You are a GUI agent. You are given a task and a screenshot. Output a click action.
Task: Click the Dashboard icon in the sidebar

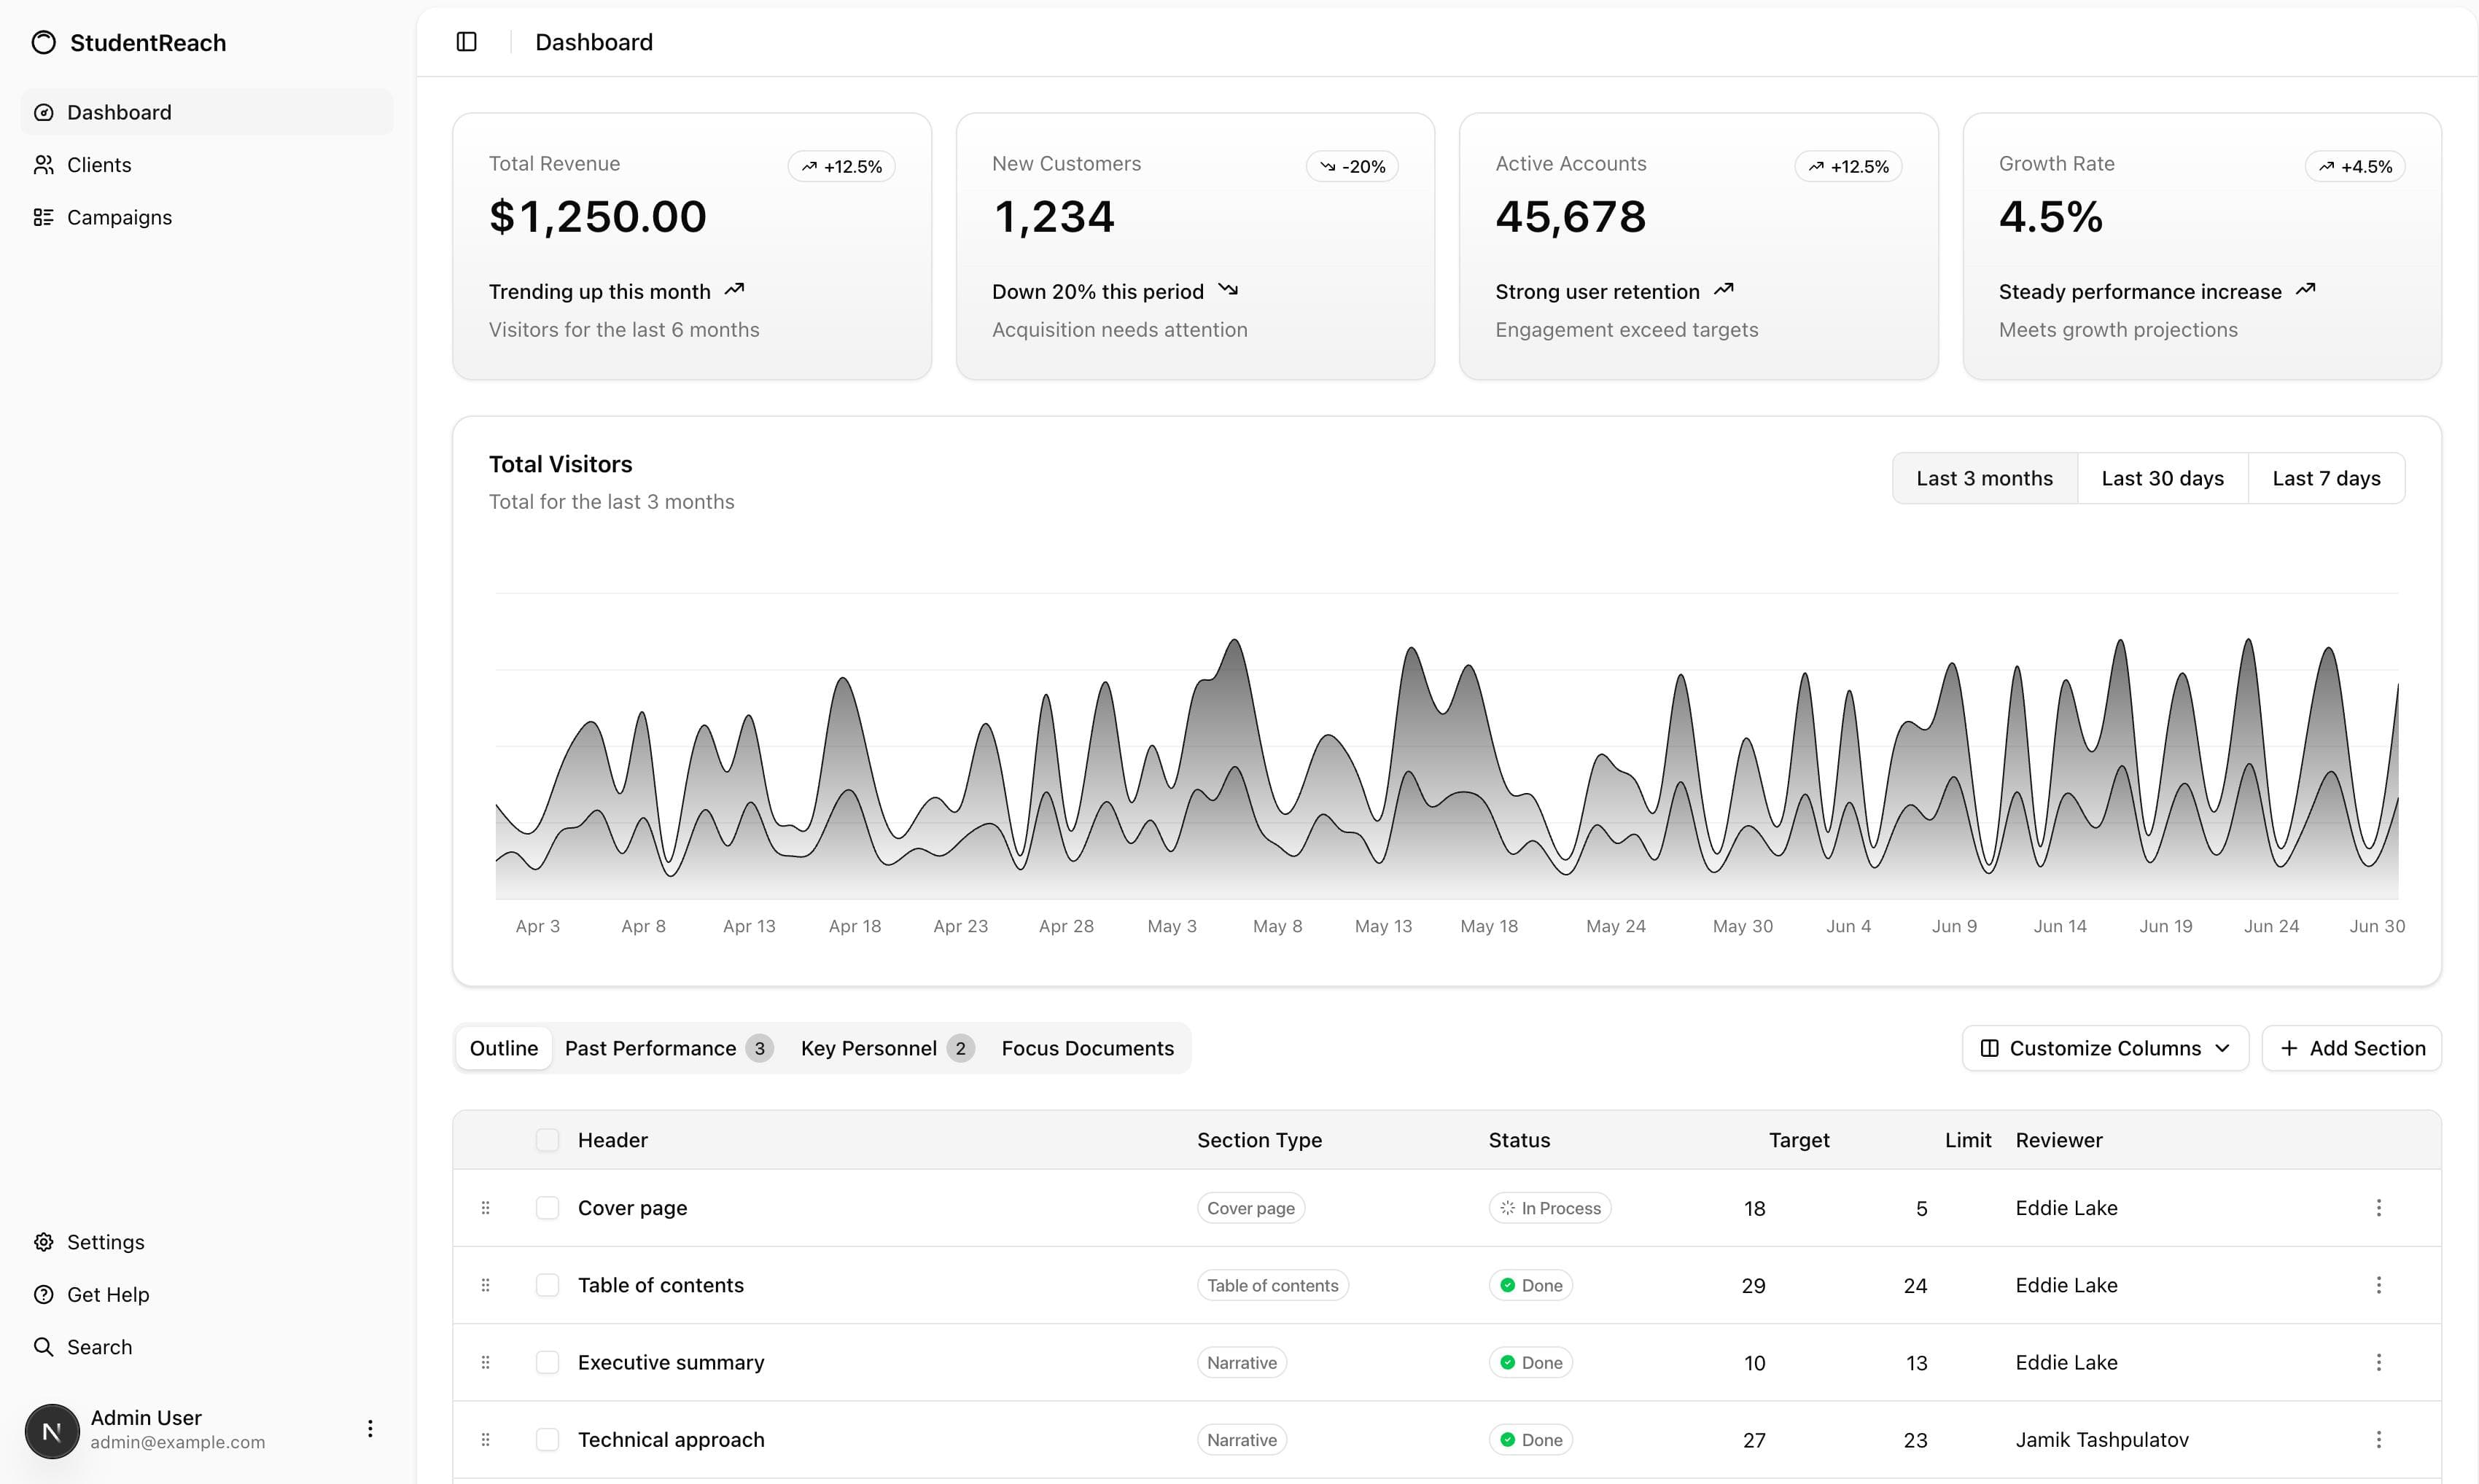[44, 112]
